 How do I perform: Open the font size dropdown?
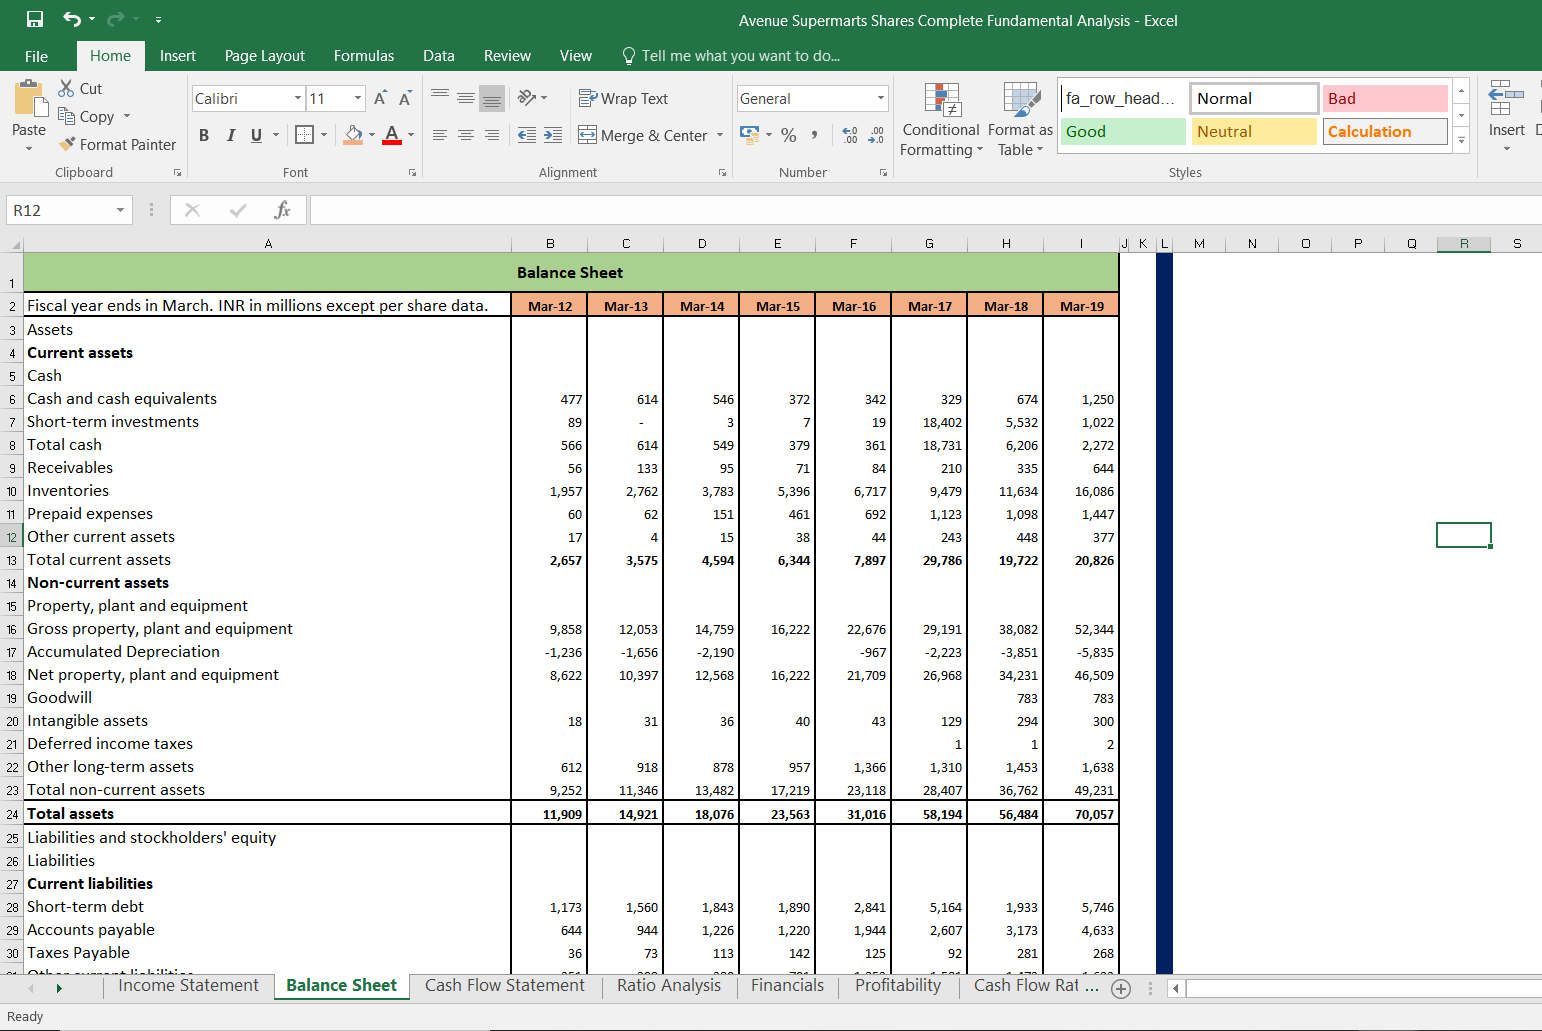point(358,98)
